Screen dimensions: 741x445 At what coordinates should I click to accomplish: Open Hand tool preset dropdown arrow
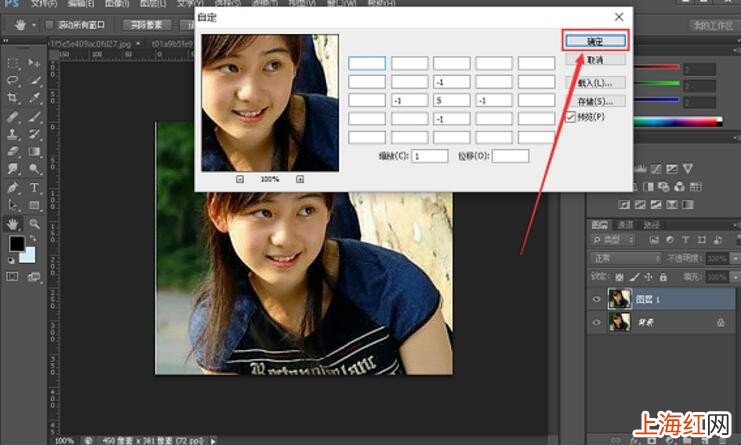(34, 25)
